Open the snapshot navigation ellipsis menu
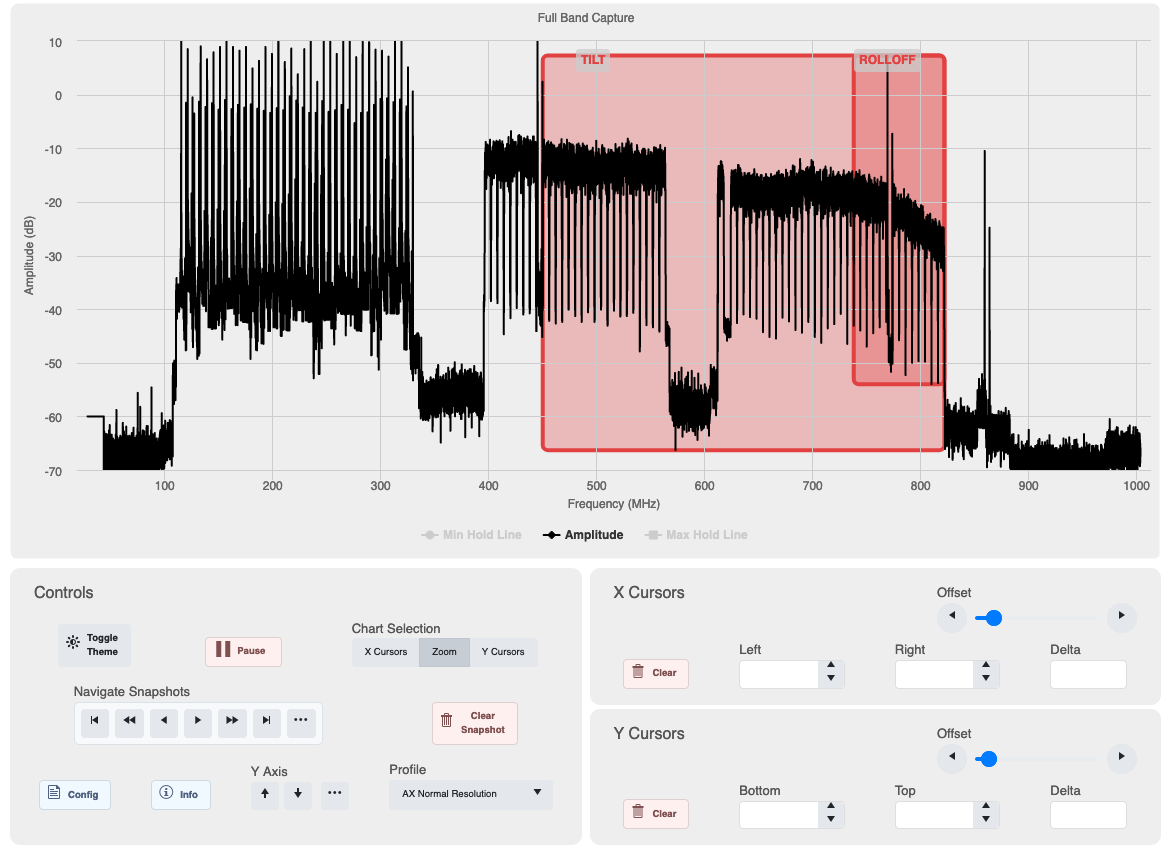The image size is (1169, 863). 301,721
